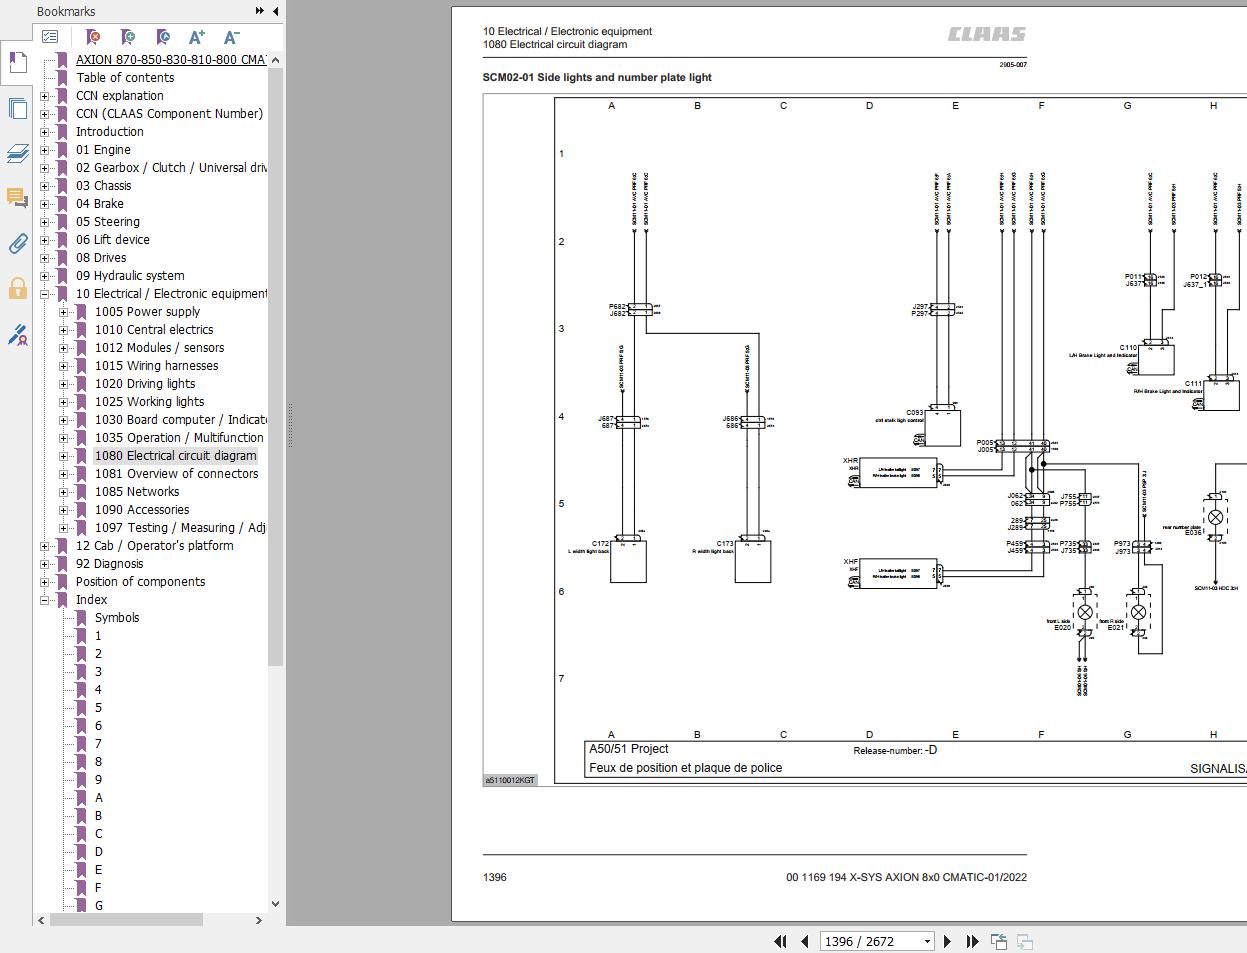The height and width of the screenshot is (953, 1247).
Task: Collapse the Index bookmark node
Action: coord(45,600)
